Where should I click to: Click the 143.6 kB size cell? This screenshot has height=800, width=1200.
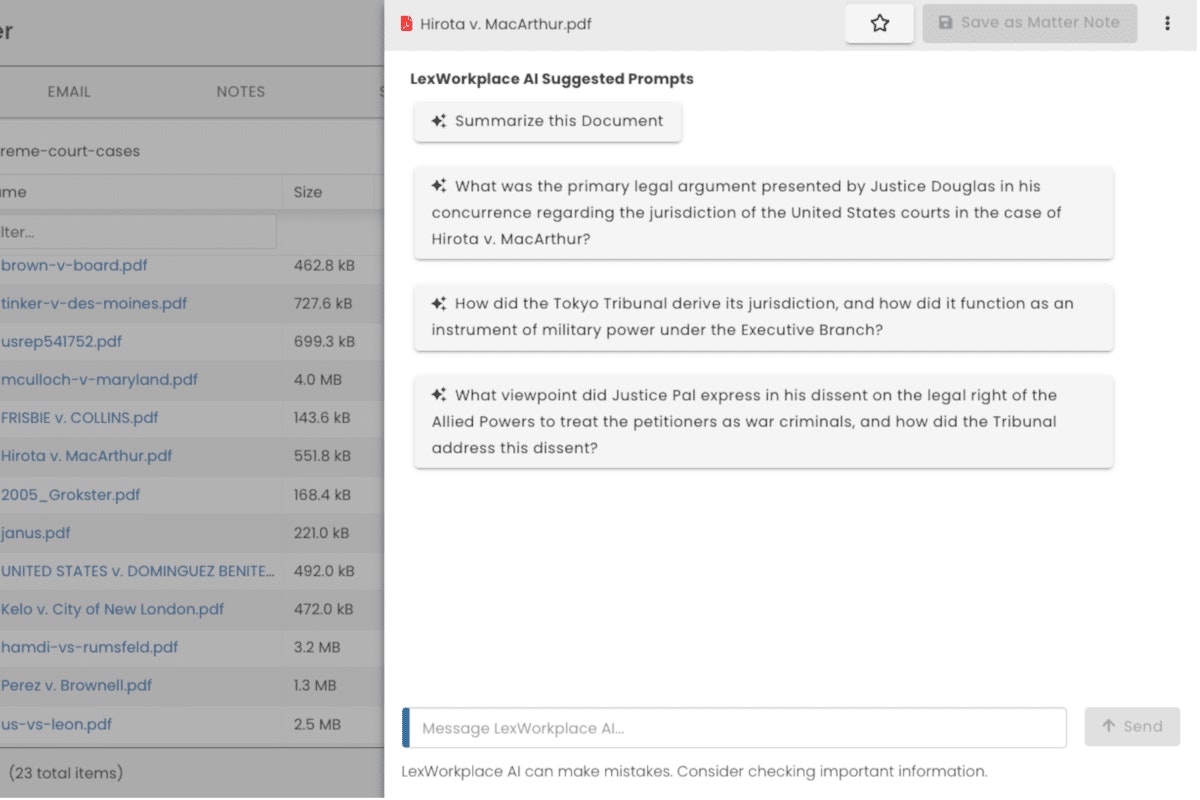point(322,418)
